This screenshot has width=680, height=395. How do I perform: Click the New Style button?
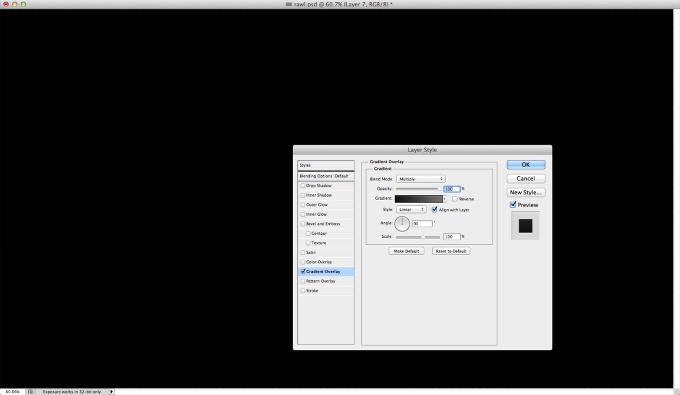point(526,193)
